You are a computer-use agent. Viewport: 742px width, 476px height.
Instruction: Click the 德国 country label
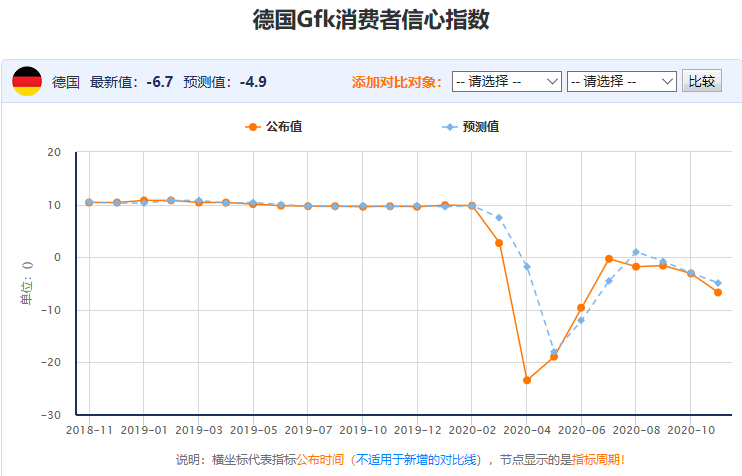(66, 82)
